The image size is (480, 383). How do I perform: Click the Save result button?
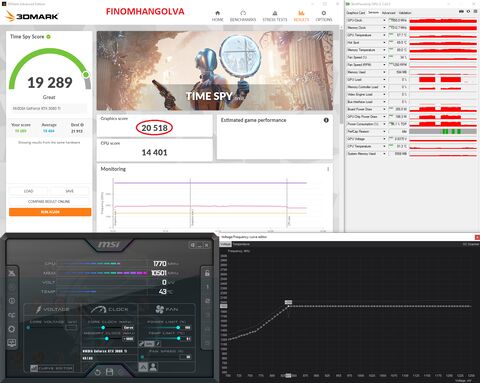(69, 191)
